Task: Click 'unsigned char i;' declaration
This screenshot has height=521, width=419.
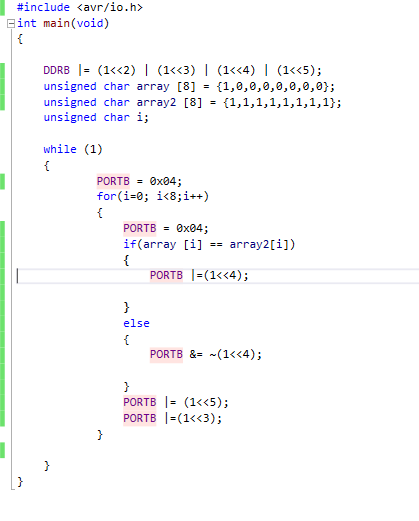Action: (x=96, y=117)
